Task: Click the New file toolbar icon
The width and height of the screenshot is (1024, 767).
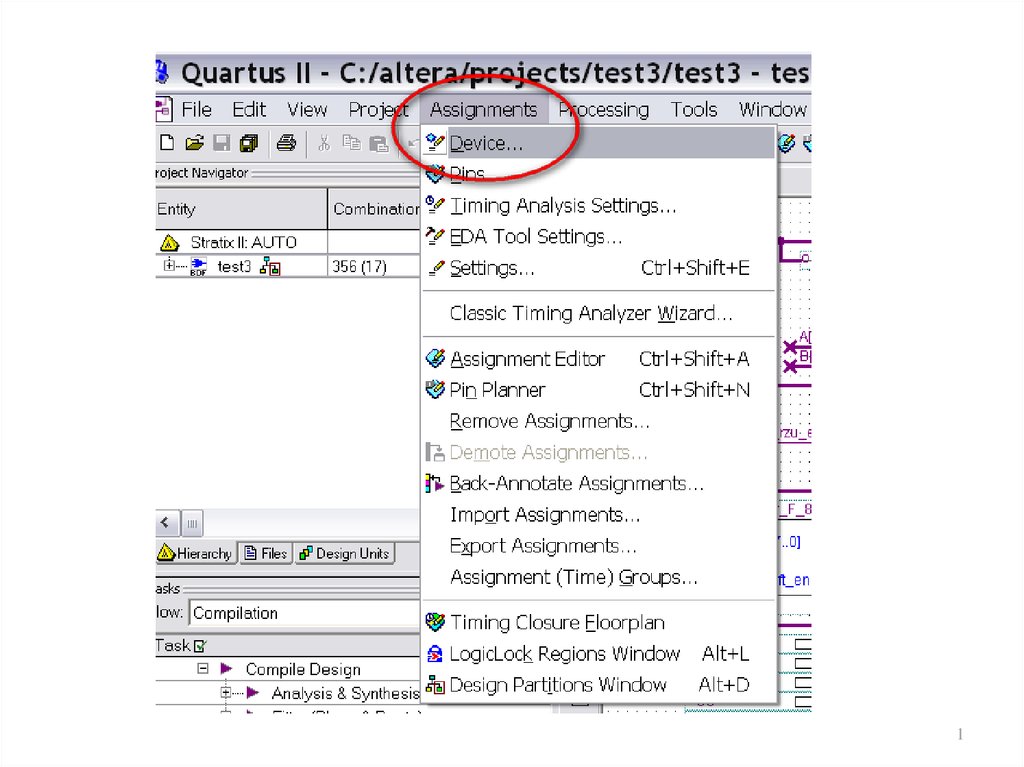Action: [168, 143]
